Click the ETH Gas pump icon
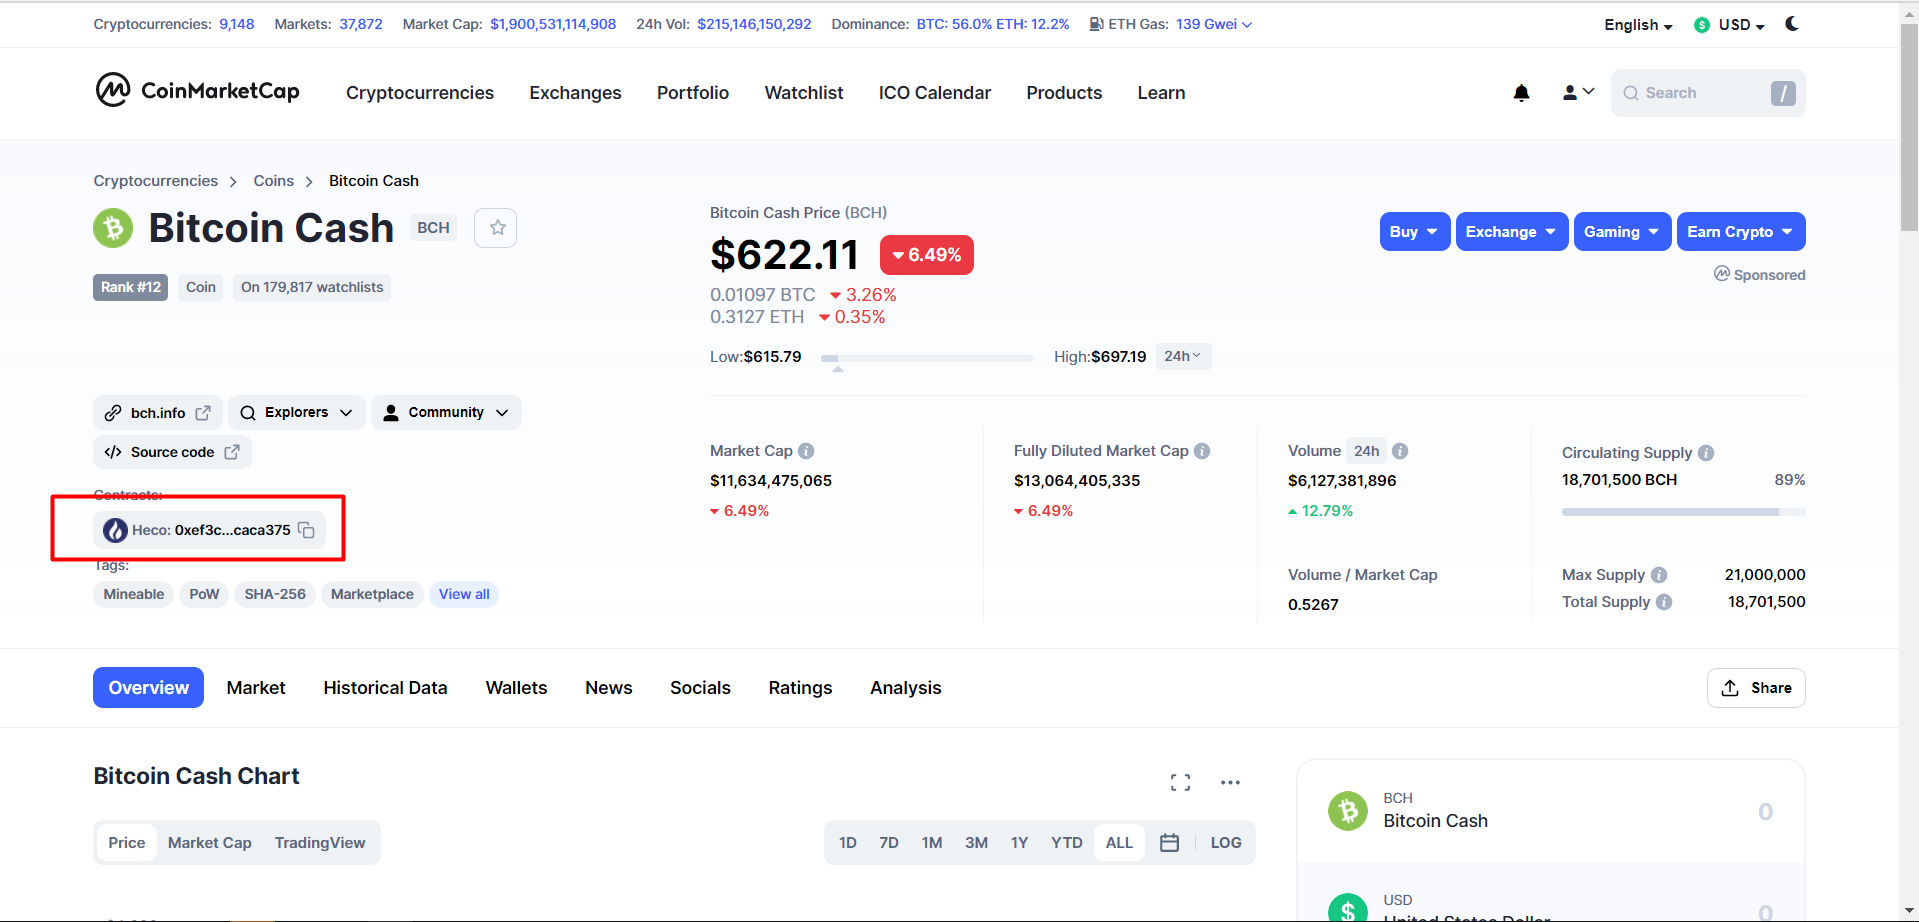The height and width of the screenshot is (922, 1919). click(x=1097, y=24)
